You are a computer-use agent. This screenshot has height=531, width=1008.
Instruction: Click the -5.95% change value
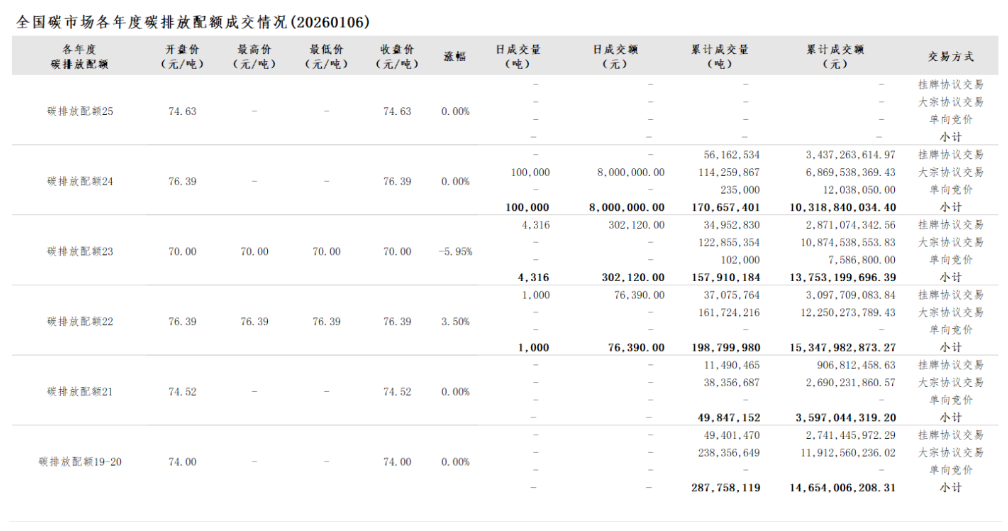tap(455, 251)
